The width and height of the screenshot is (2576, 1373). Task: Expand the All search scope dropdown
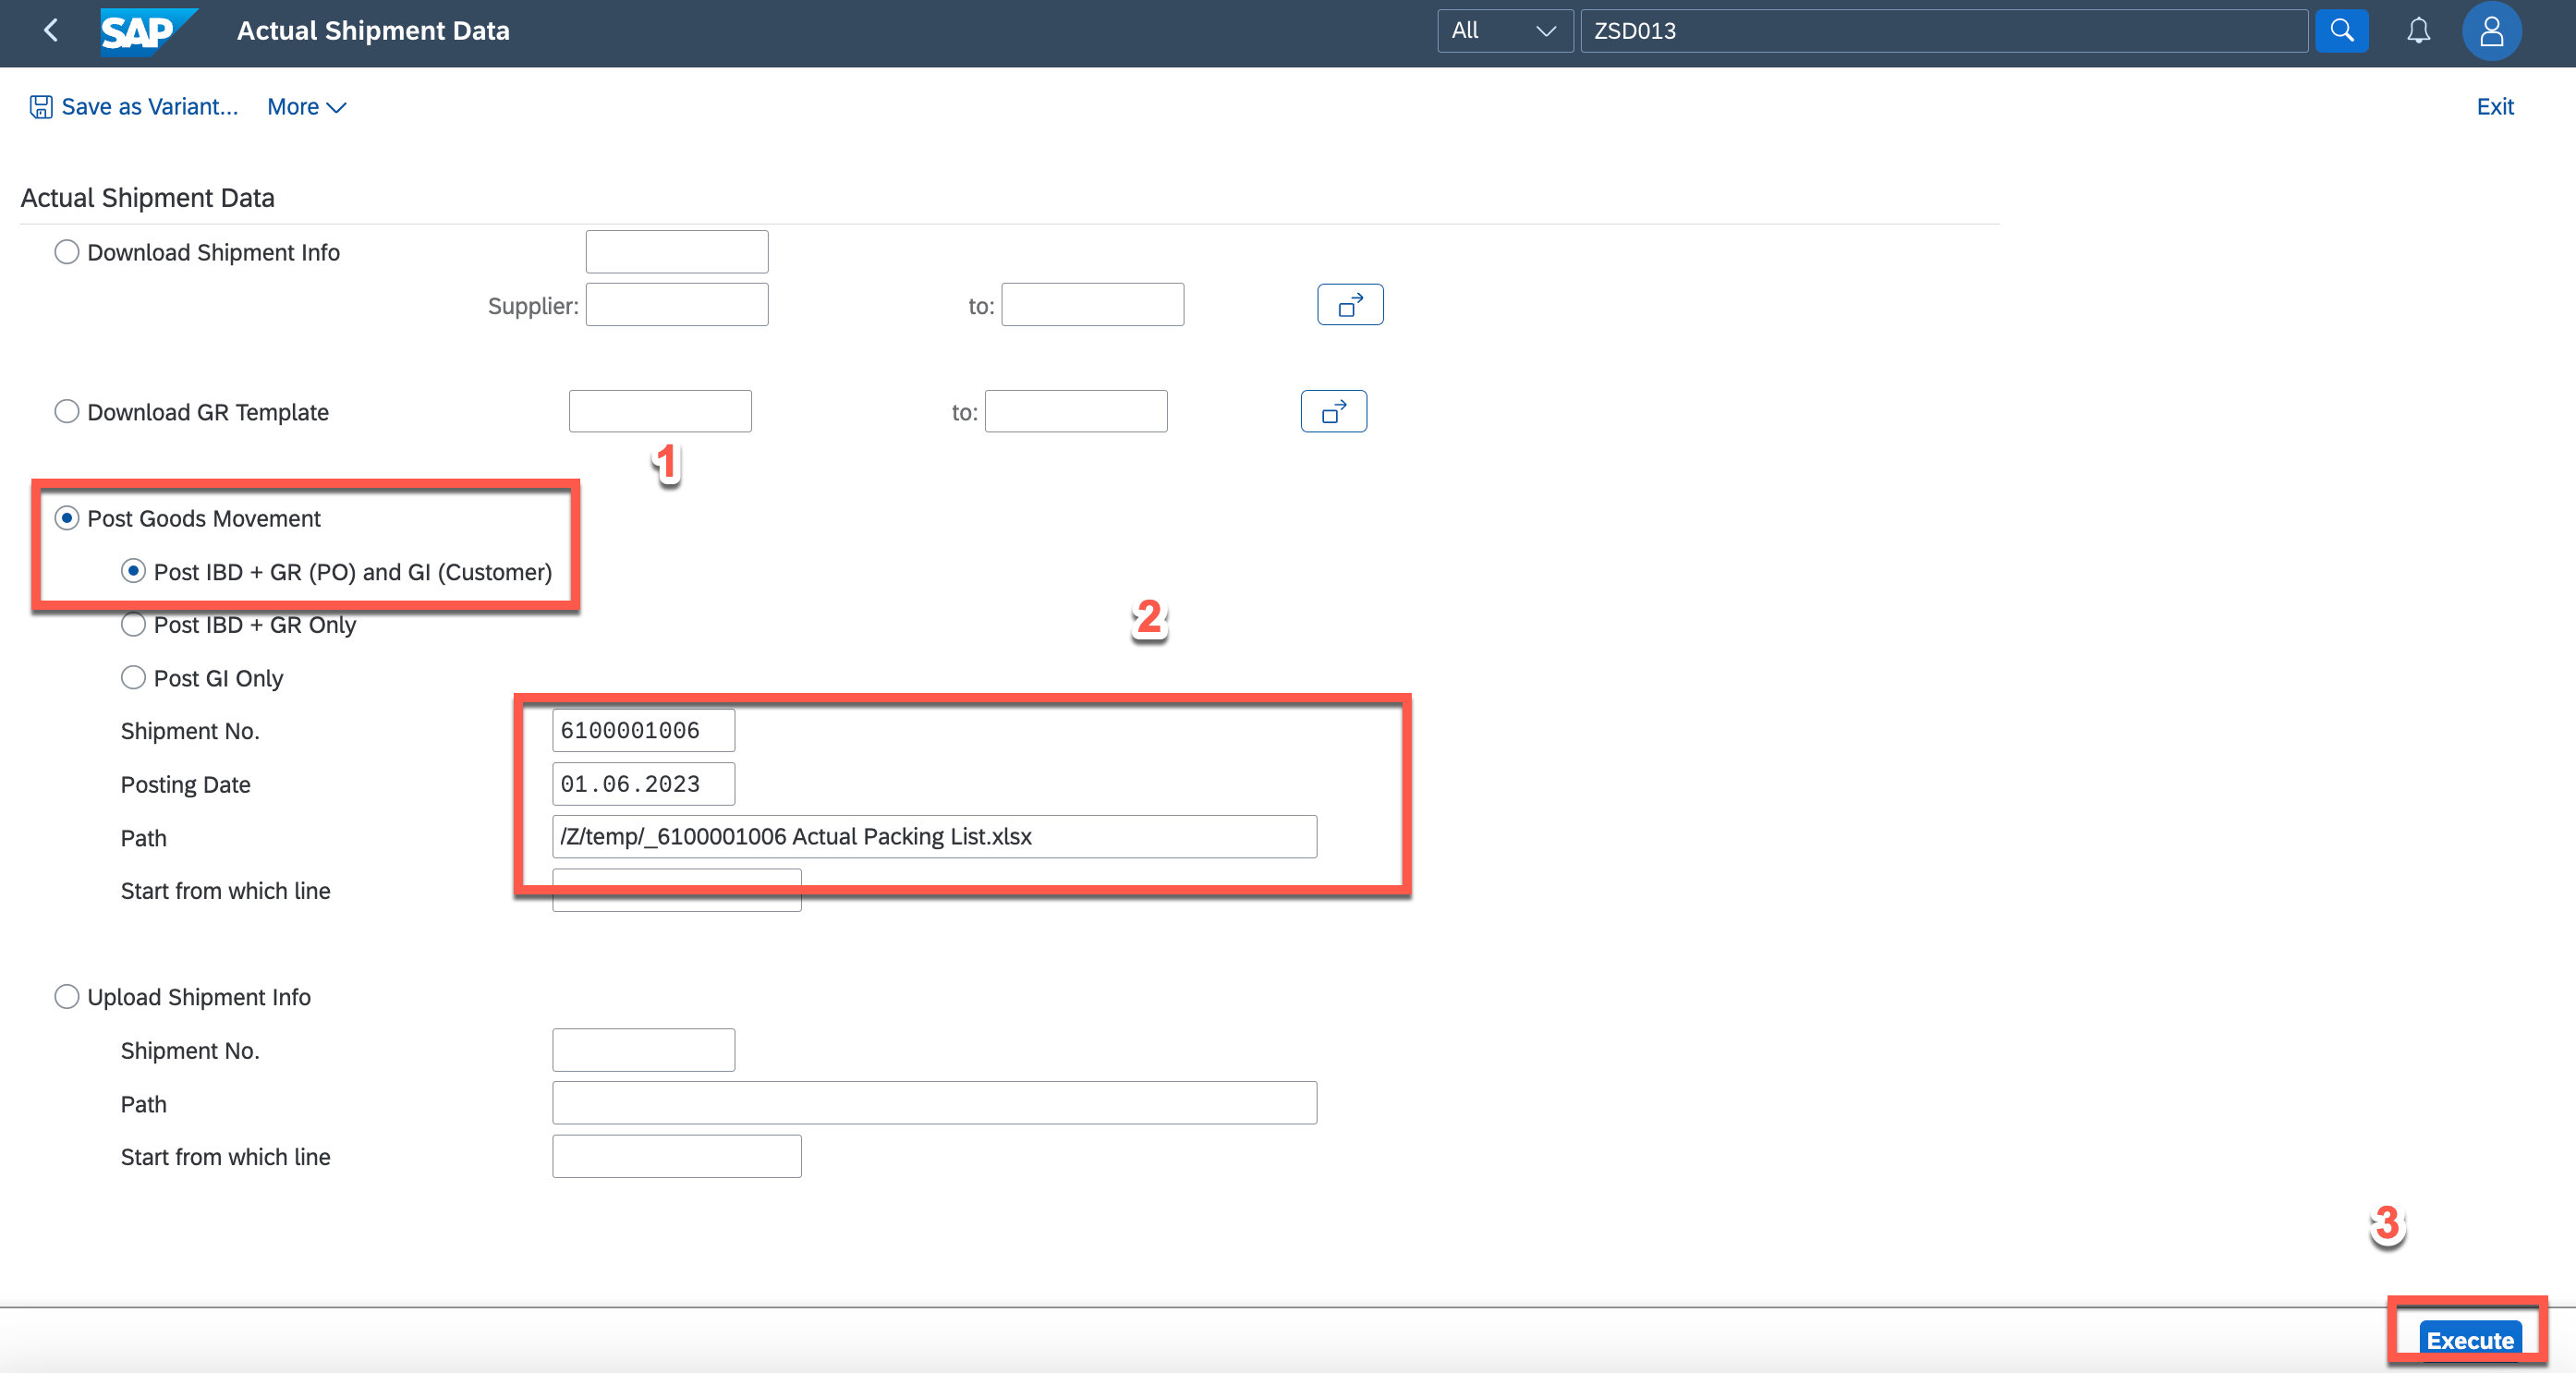tap(1503, 31)
